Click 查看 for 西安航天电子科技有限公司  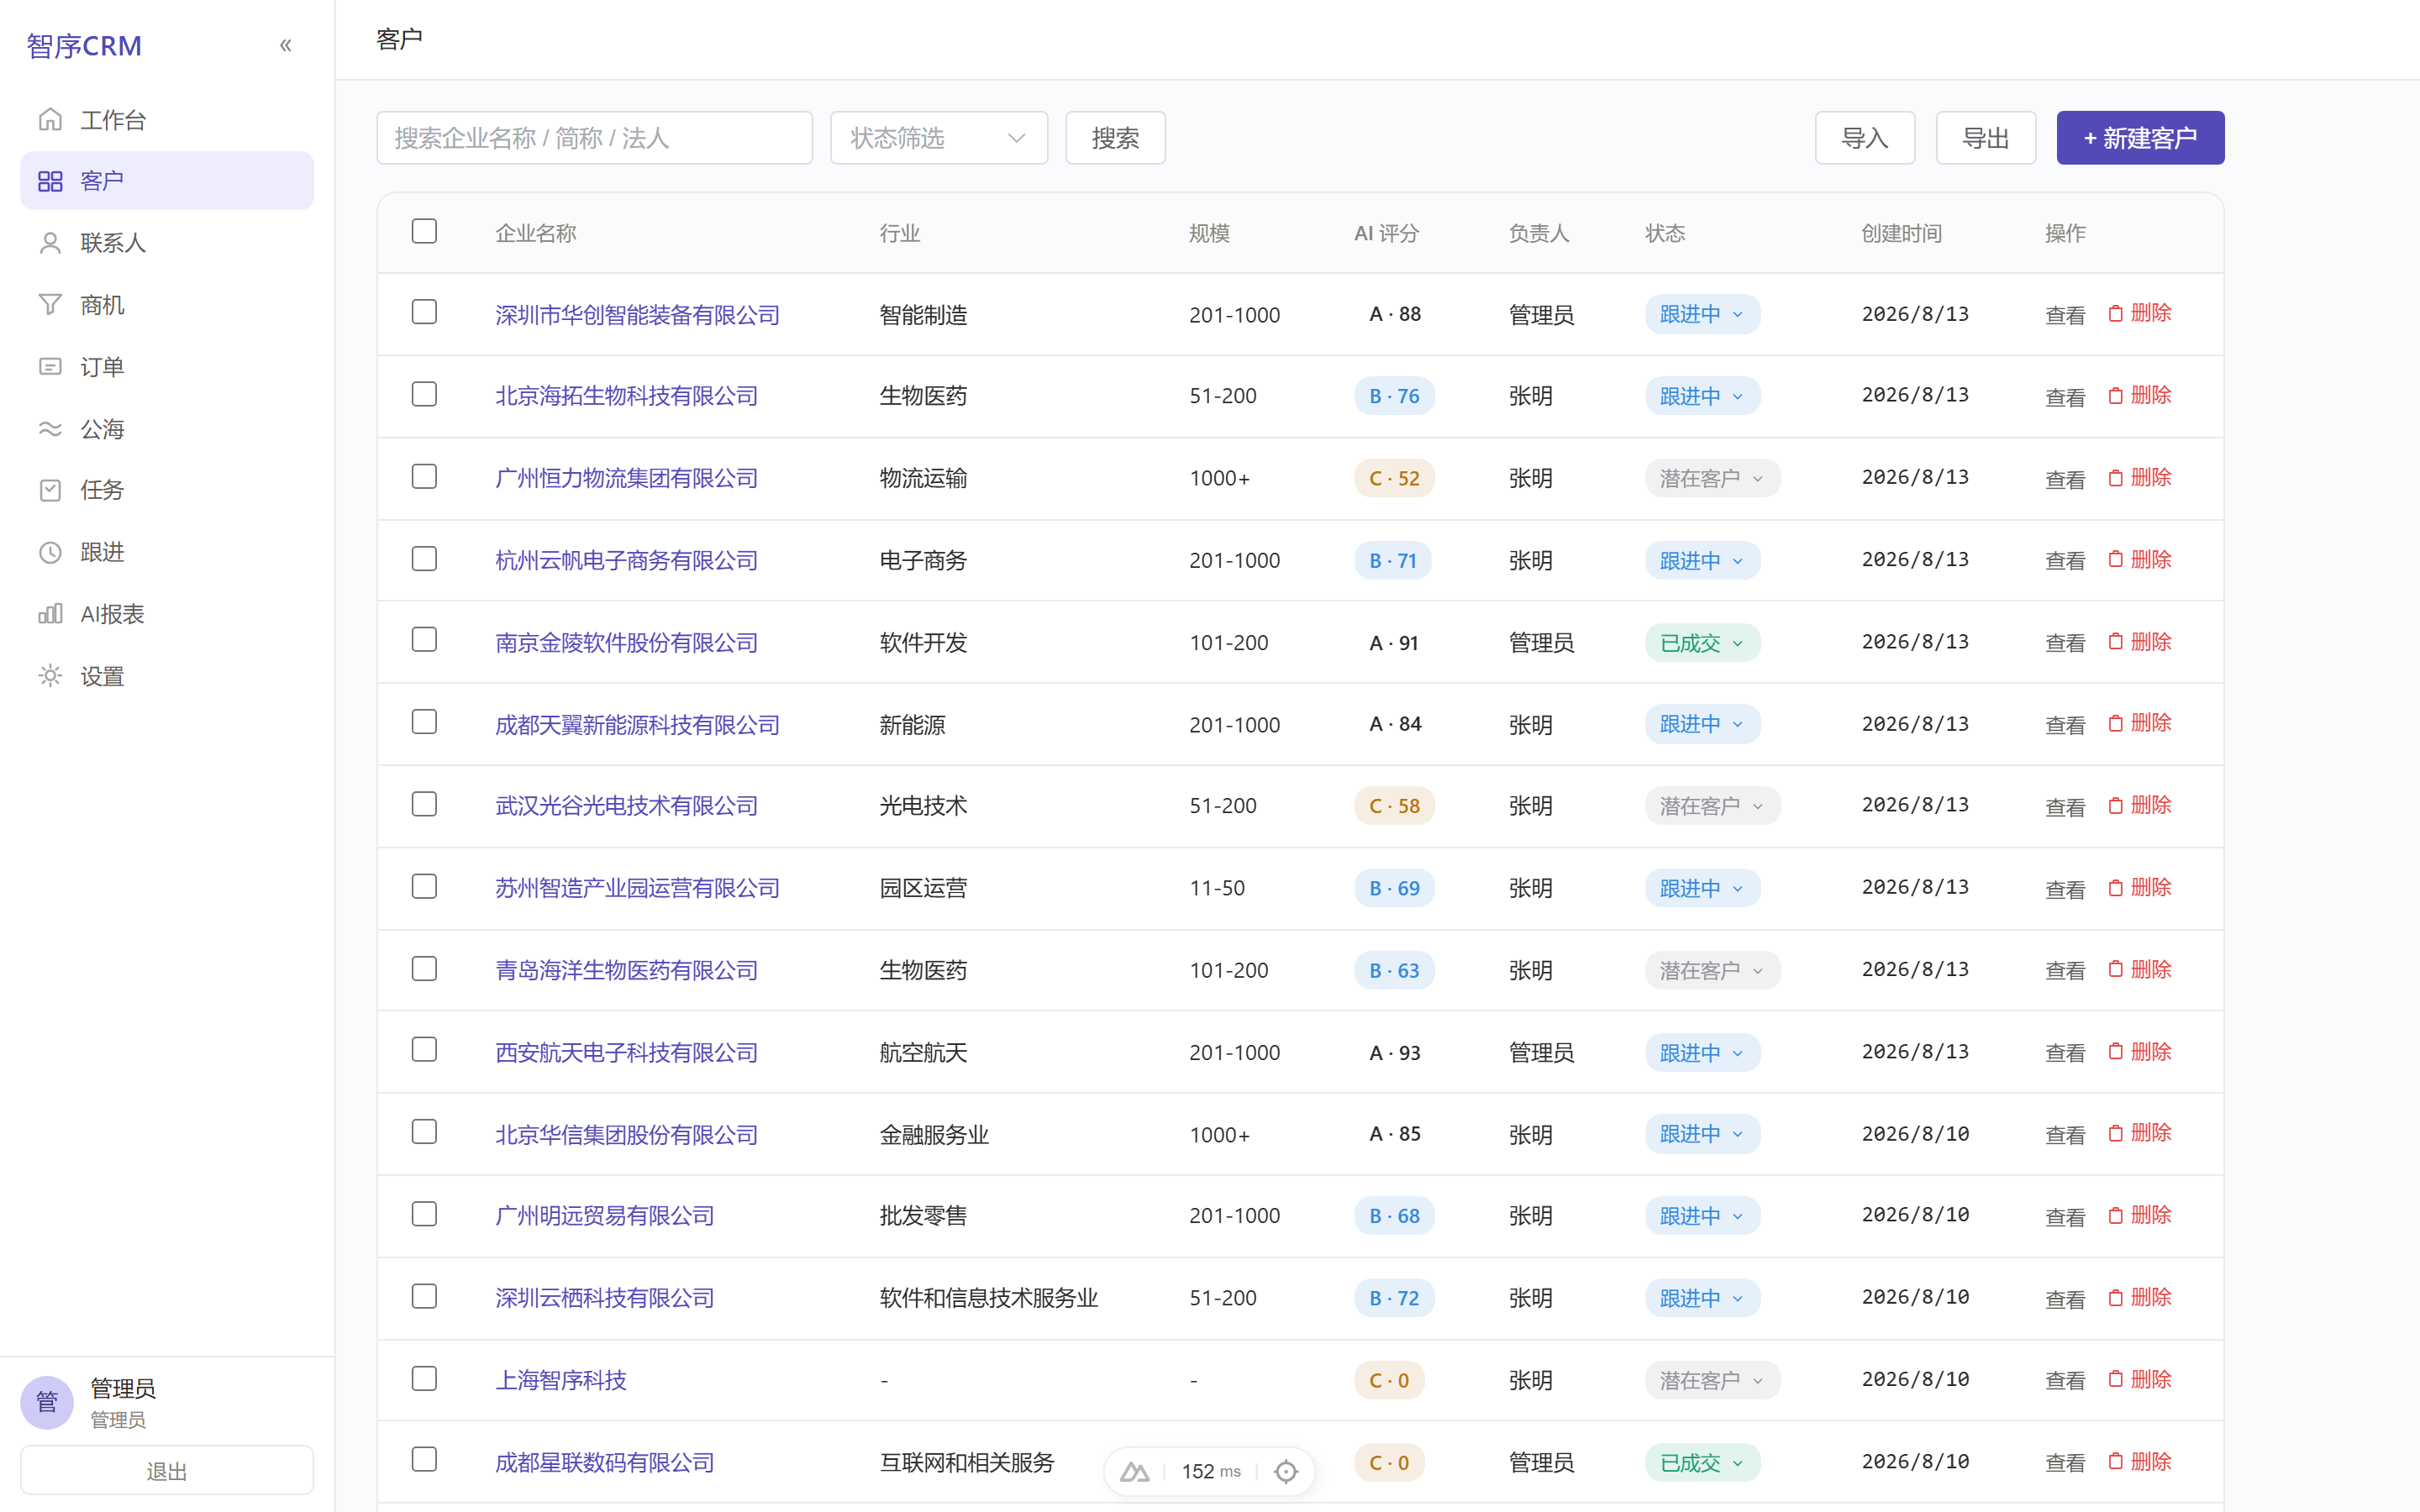[2064, 1052]
